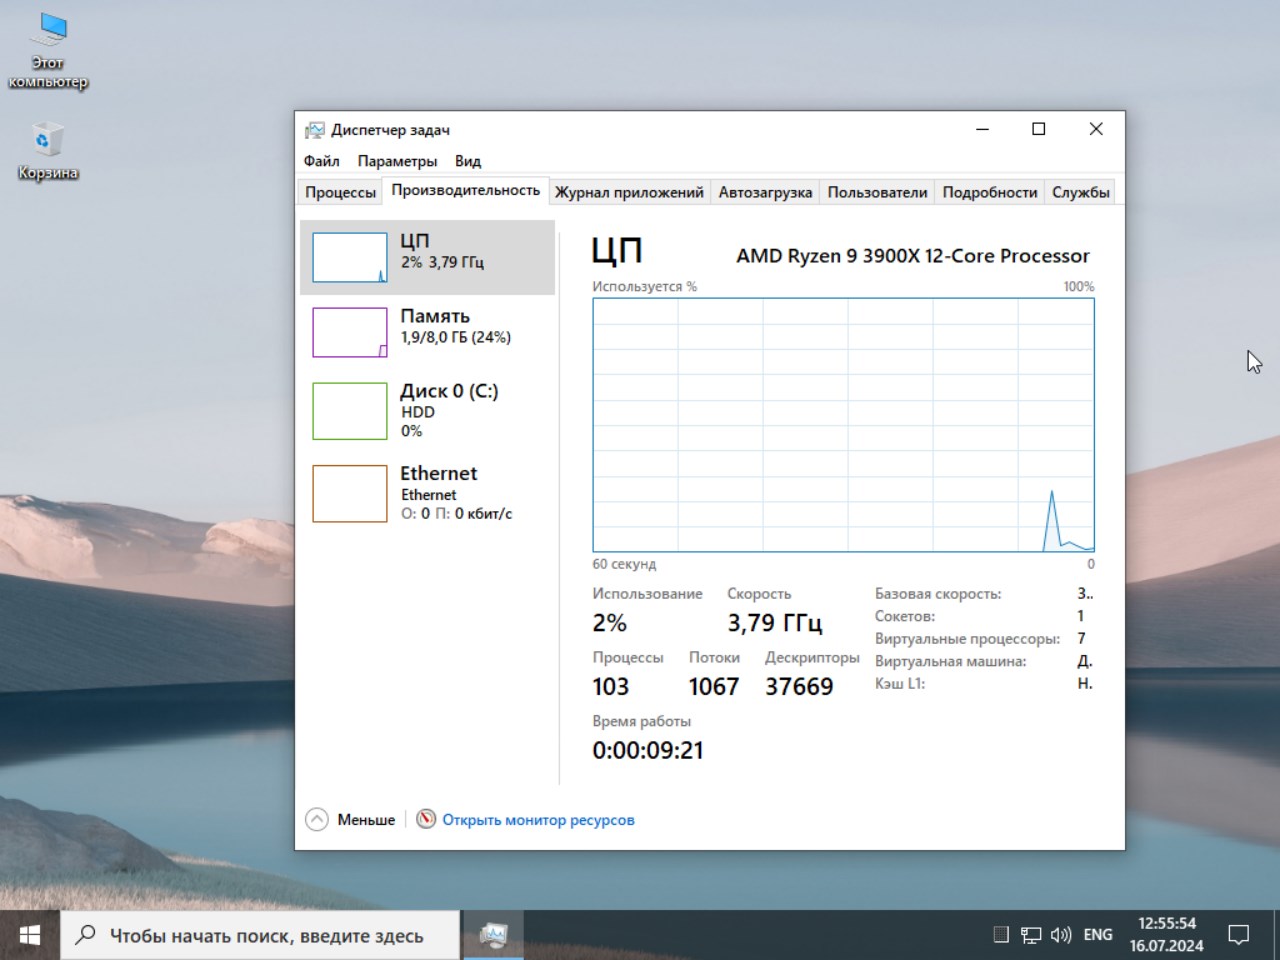Open the notification center icon
This screenshot has height=960, width=1280.
[x=1239, y=935]
